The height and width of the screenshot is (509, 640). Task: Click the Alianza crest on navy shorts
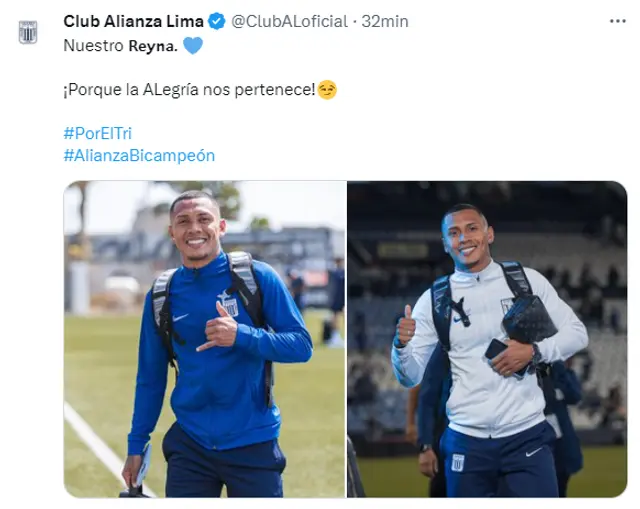click(x=458, y=462)
